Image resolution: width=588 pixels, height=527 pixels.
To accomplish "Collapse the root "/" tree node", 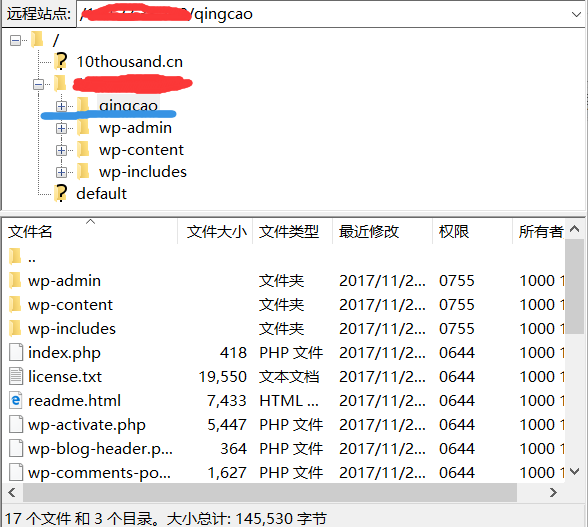I will tap(15, 40).
